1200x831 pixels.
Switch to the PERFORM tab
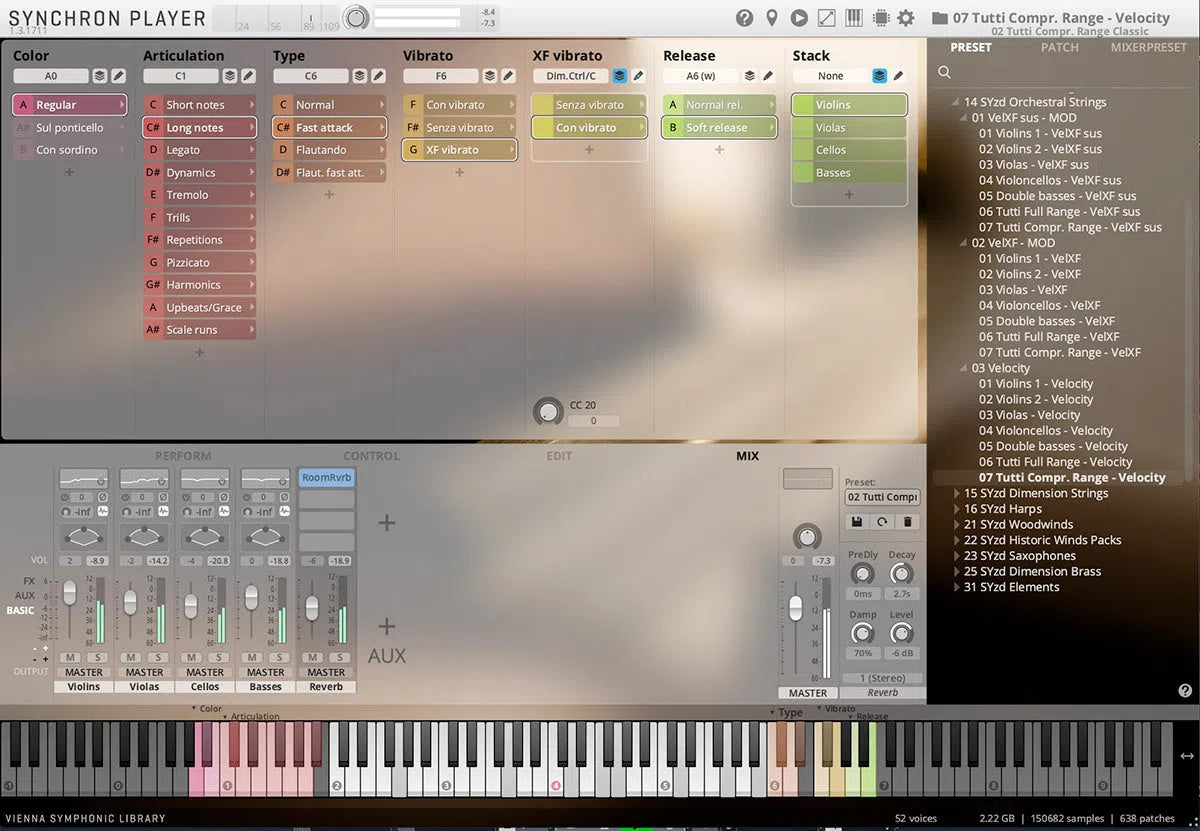pos(183,456)
